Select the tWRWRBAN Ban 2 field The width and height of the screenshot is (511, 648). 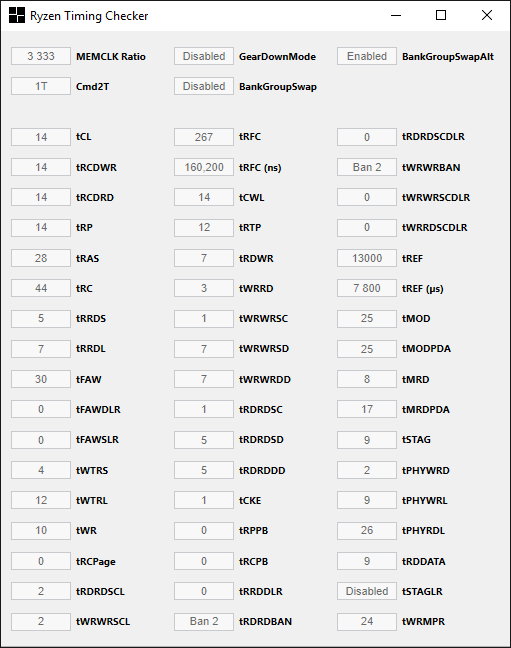tap(367, 167)
